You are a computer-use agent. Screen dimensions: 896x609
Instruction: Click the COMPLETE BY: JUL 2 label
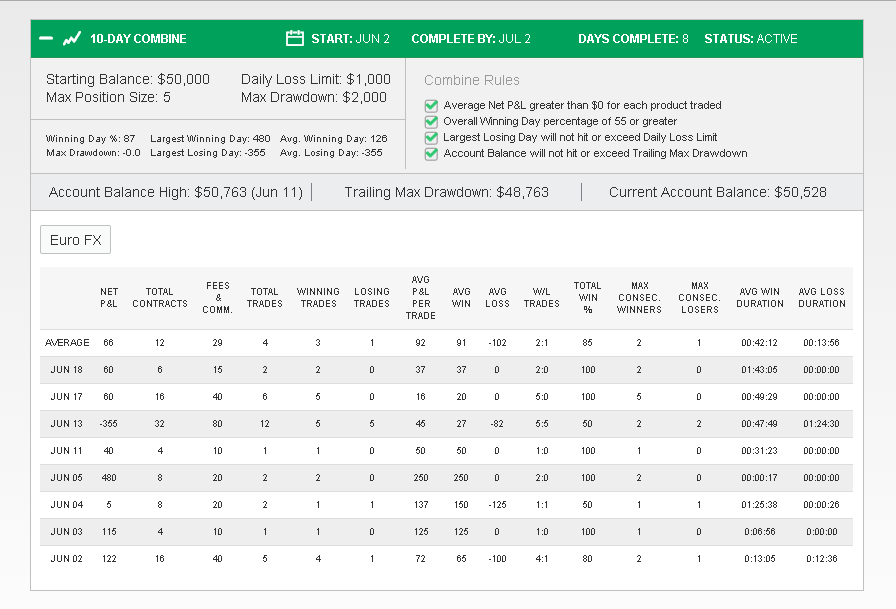471,39
